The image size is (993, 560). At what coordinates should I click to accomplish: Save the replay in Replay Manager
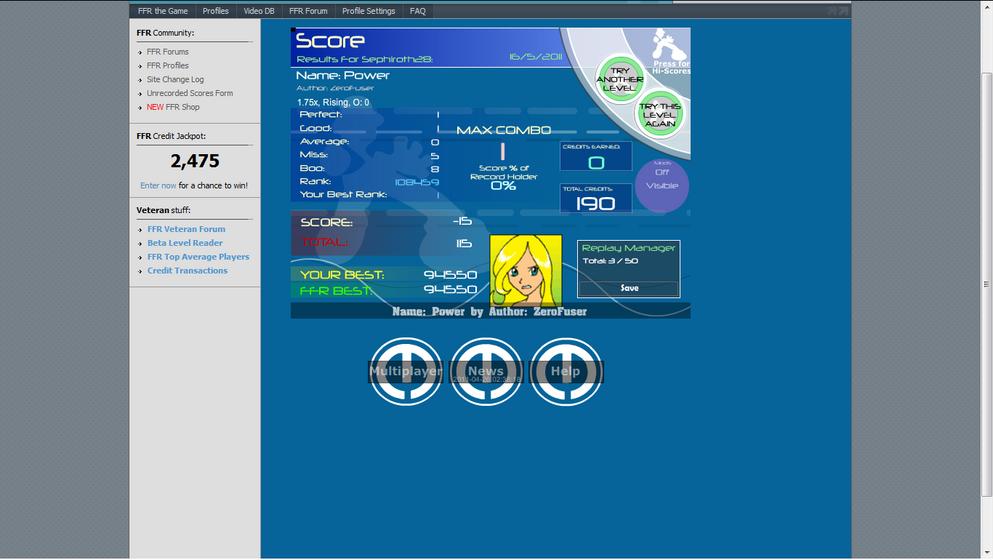click(629, 288)
